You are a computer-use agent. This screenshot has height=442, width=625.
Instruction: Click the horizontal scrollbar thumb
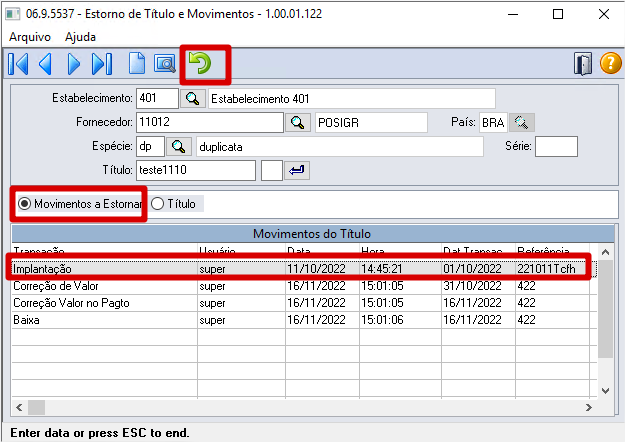coord(36,407)
